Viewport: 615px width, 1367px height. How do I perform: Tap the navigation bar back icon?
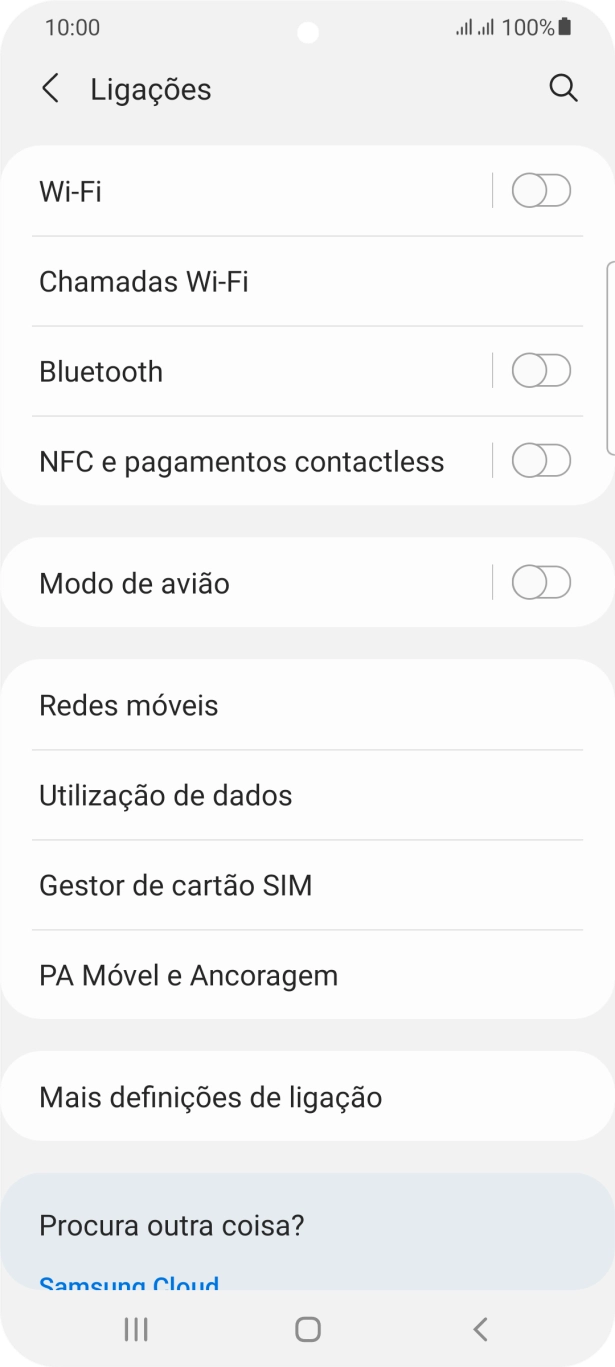(479, 1330)
